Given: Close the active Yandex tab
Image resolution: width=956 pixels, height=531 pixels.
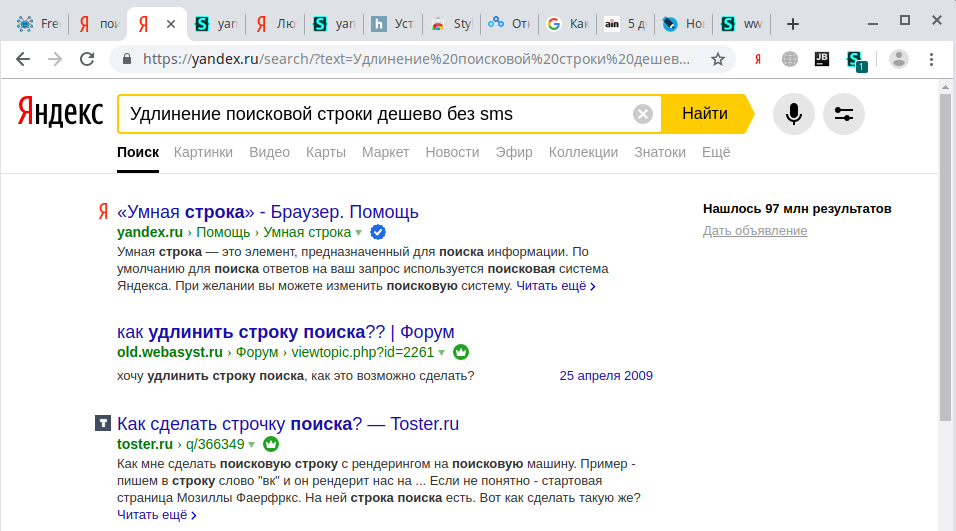Looking at the screenshot, I should click(171, 24).
